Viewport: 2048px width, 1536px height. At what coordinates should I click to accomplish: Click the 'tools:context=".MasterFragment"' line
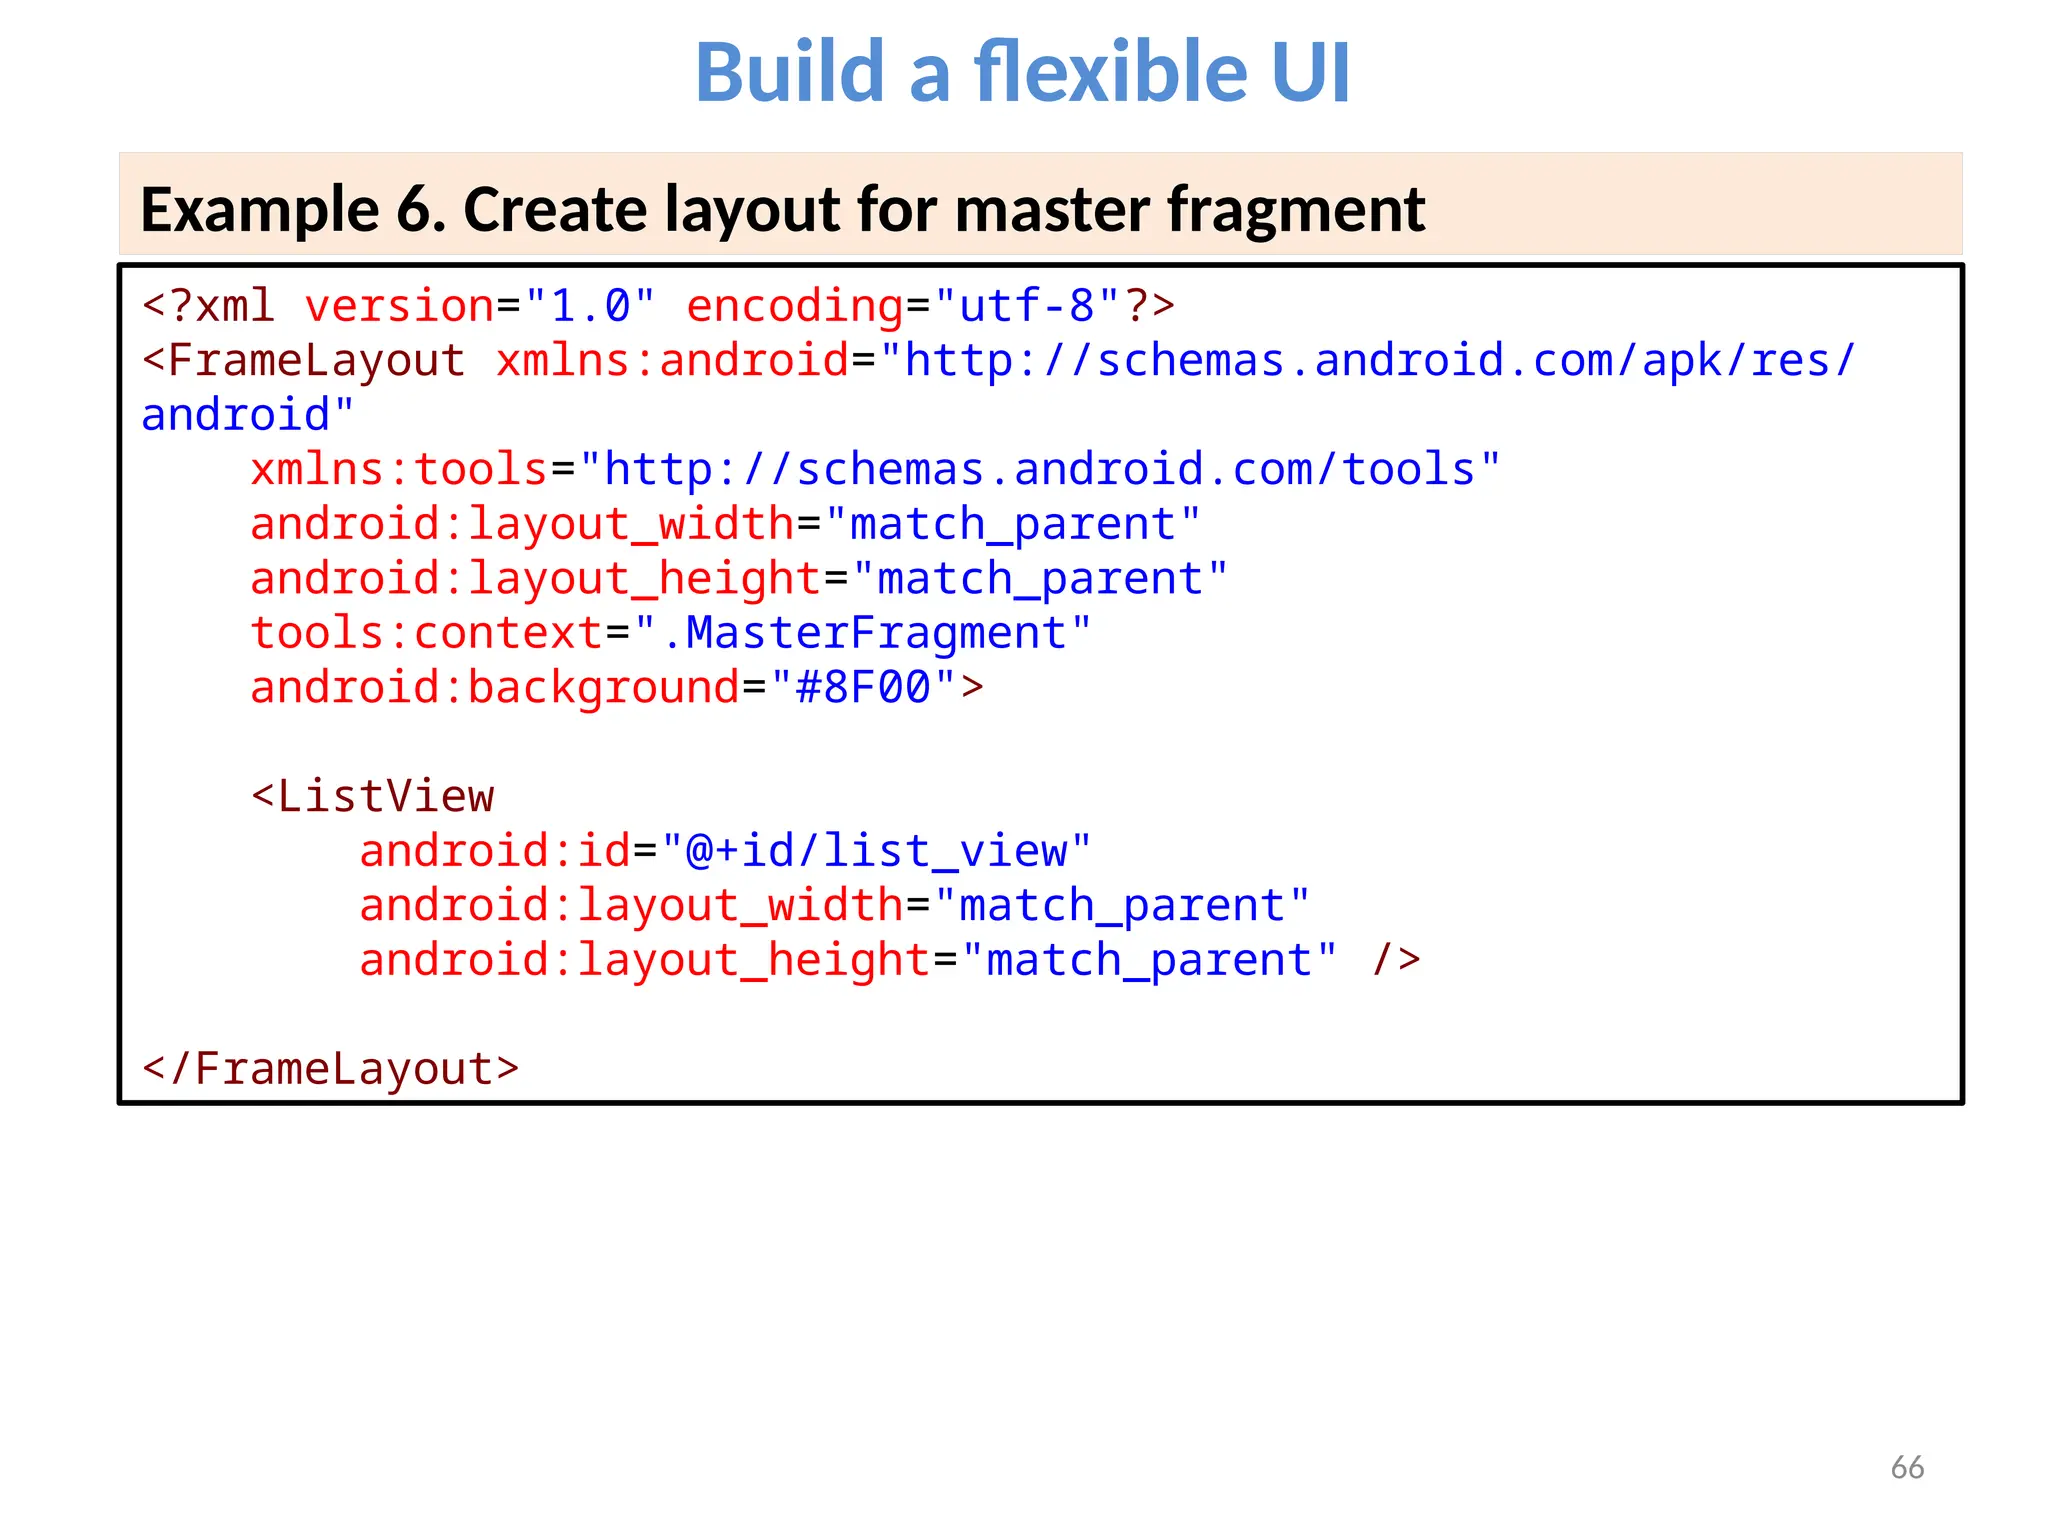(670, 633)
